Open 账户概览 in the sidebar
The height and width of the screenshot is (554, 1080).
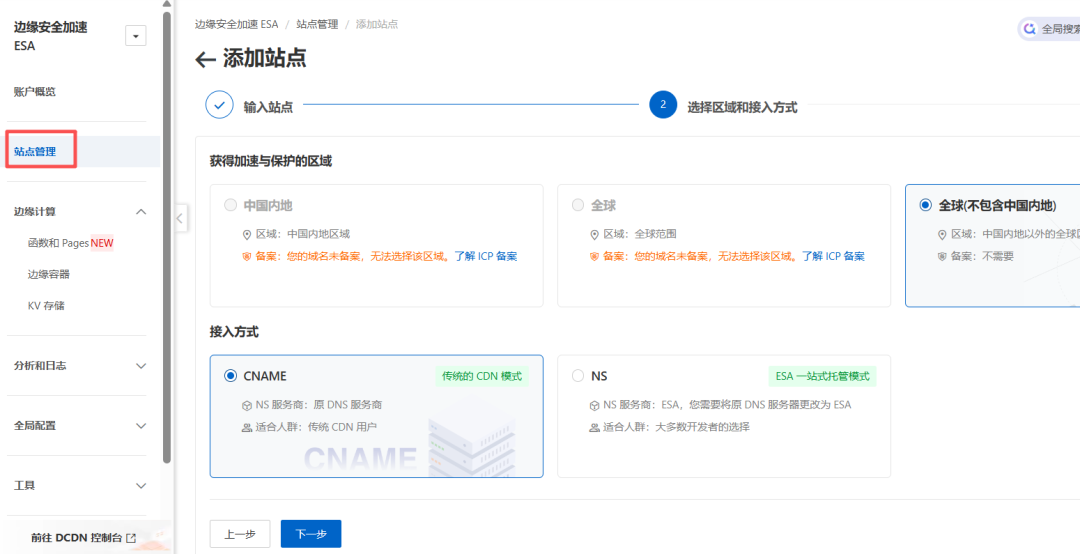(35, 92)
